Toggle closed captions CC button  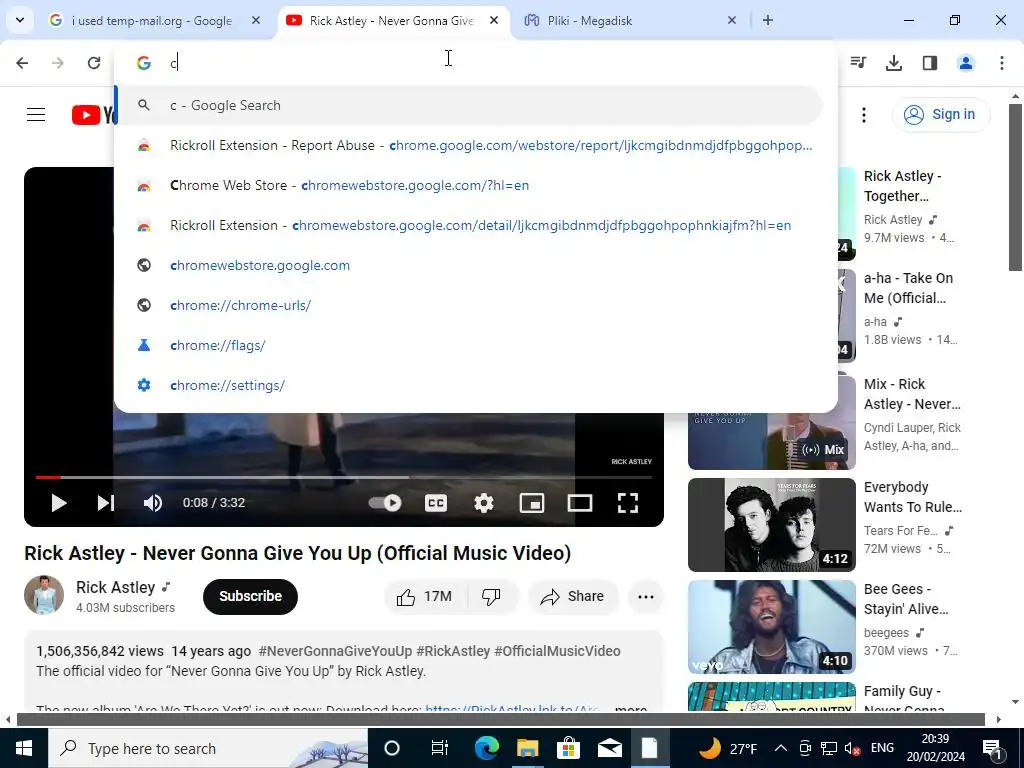click(436, 503)
